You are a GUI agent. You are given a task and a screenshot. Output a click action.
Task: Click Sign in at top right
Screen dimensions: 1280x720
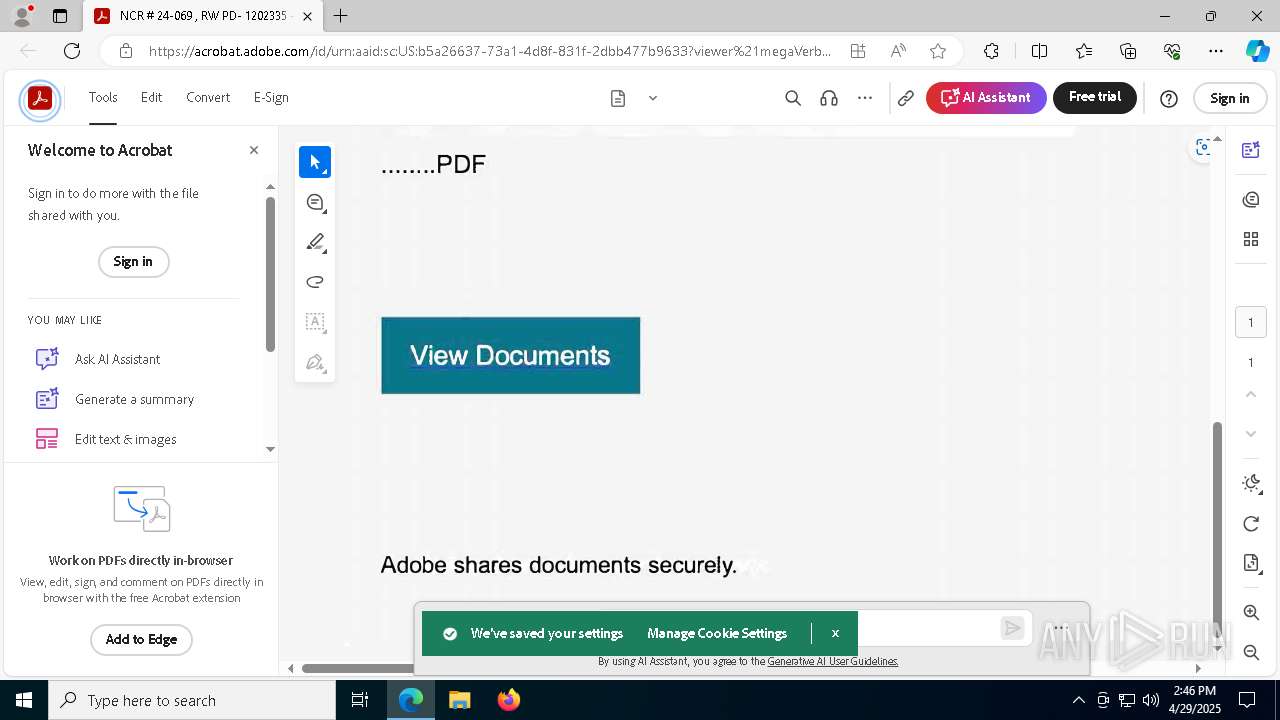[x=1230, y=98]
